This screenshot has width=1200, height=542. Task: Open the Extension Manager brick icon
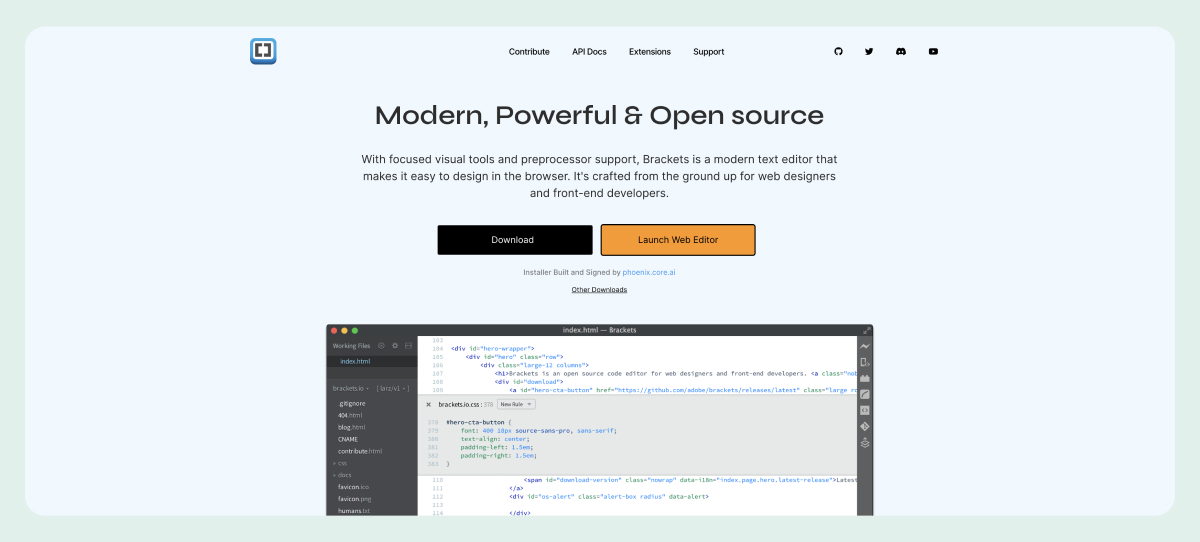865,378
